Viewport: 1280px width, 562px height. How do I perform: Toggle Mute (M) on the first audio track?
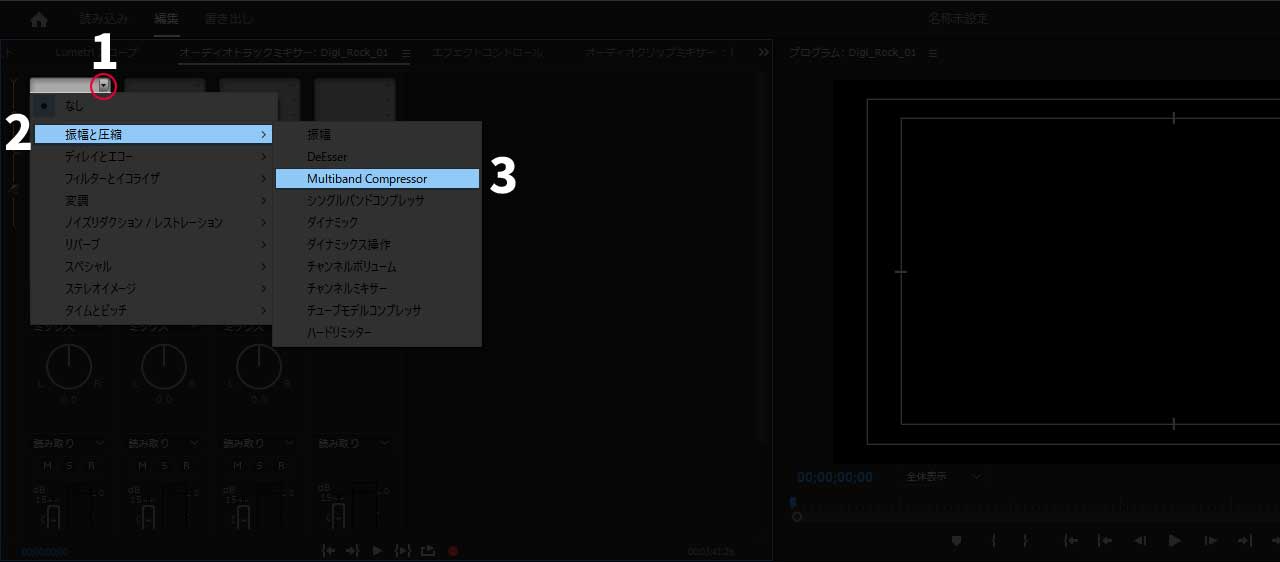point(47,465)
